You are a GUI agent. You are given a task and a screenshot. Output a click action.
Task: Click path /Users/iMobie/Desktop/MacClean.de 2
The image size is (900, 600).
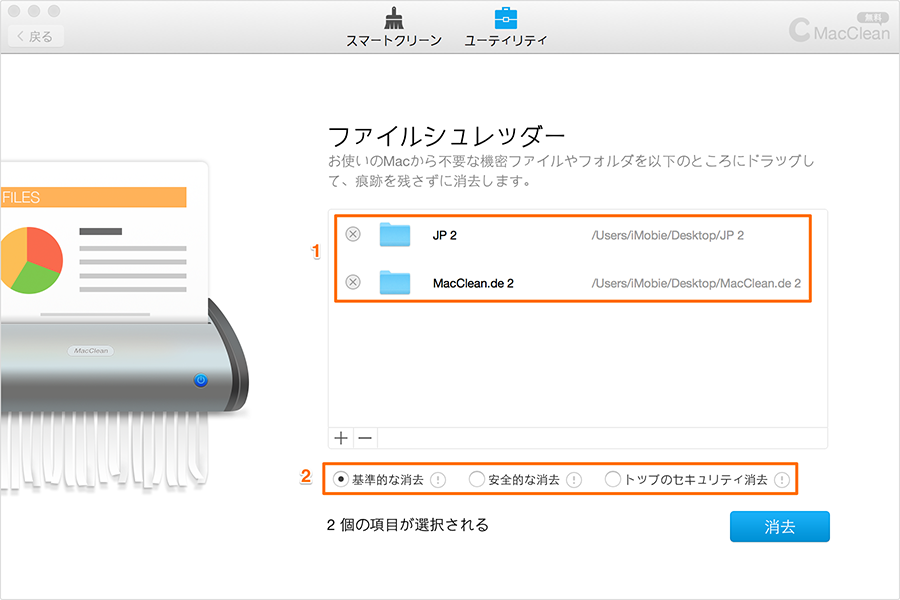(696, 283)
